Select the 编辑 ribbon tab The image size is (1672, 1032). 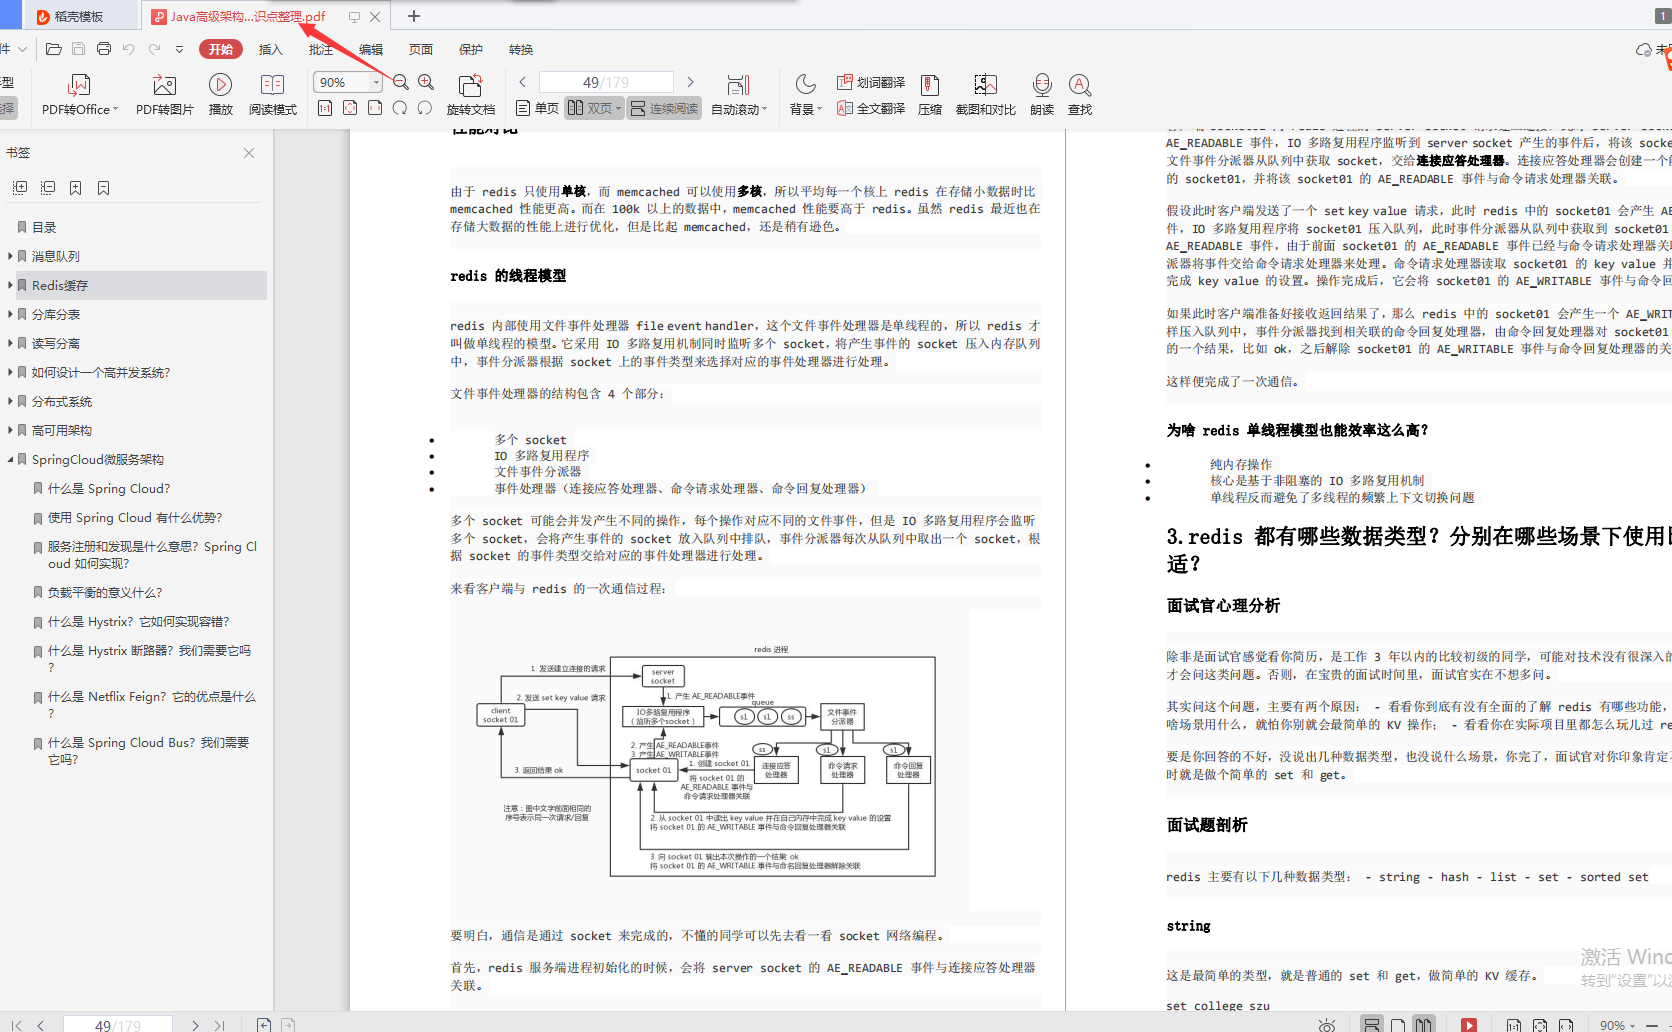[371, 49]
